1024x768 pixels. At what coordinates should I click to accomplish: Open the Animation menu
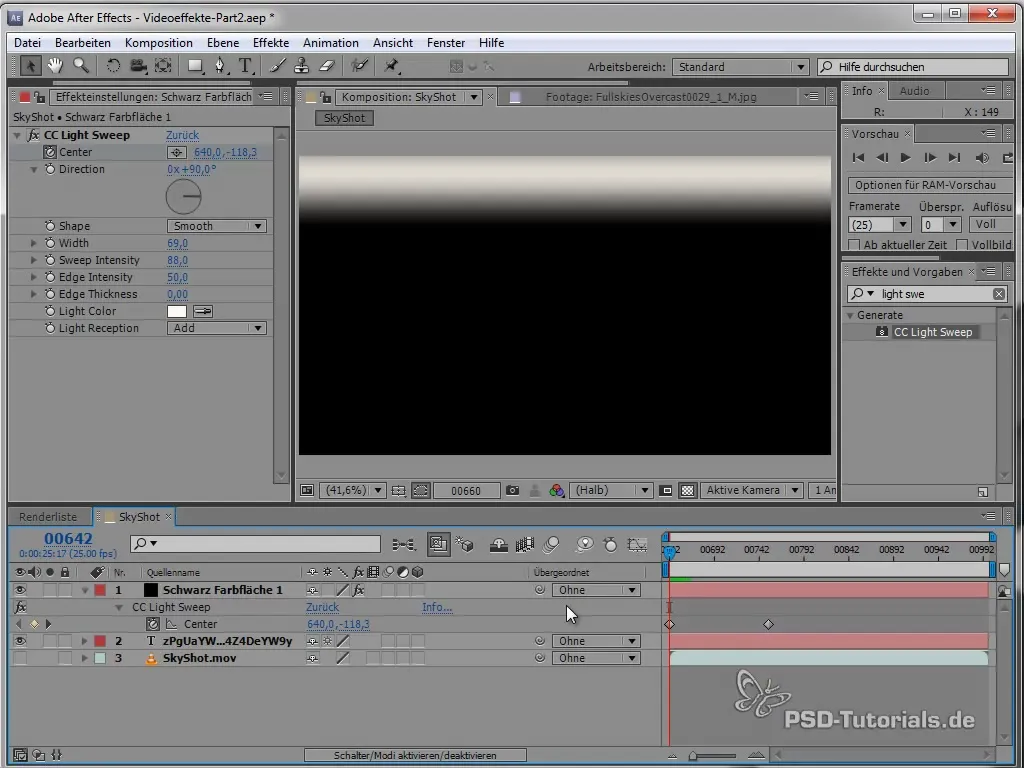330,43
